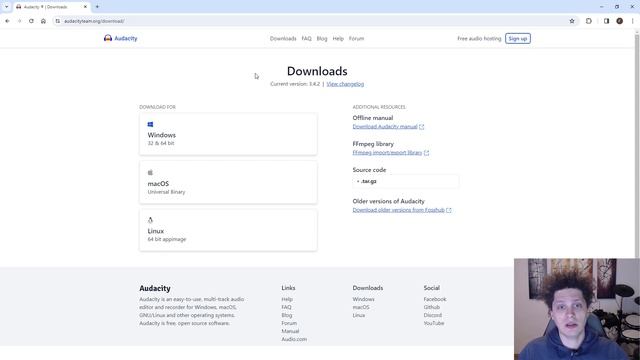Select the Audacity Downloads browser tab
The height and width of the screenshot is (360, 640).
[x=51, y=7]
